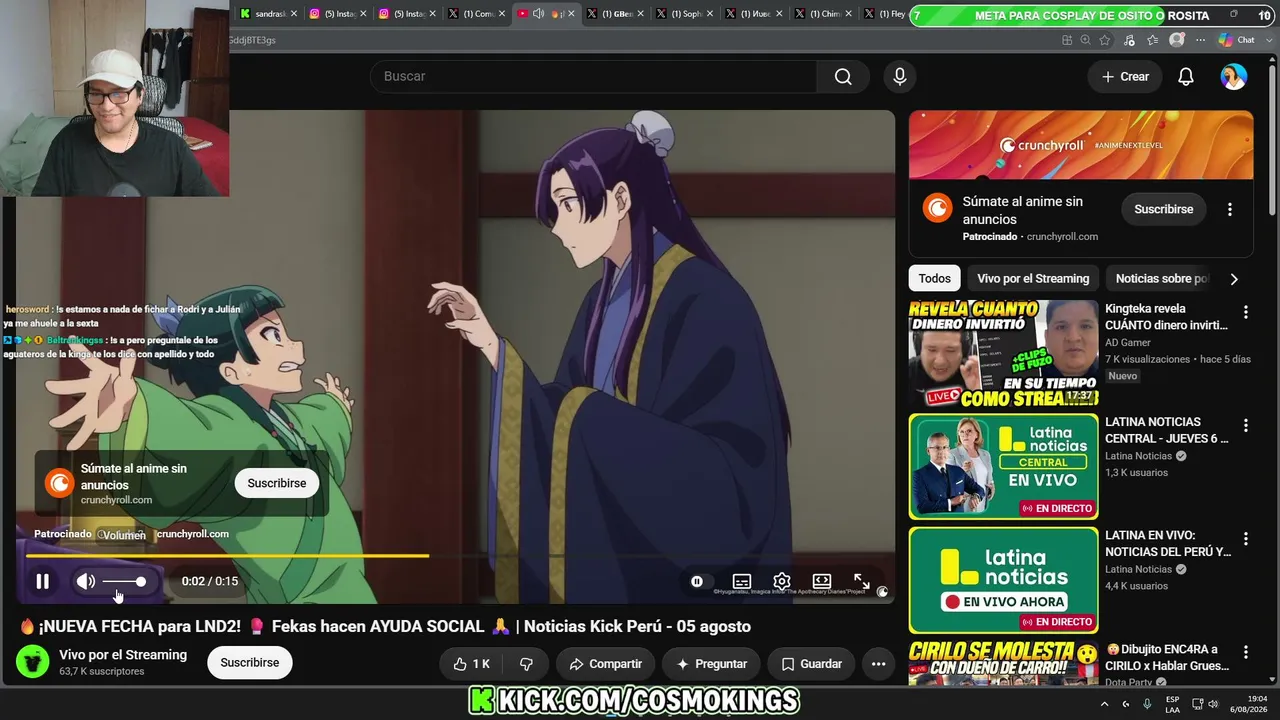Screen dimensions: 1280x720
Task: Open options for the LATINA EN VIVO video
Action: tap(1246, 538)
